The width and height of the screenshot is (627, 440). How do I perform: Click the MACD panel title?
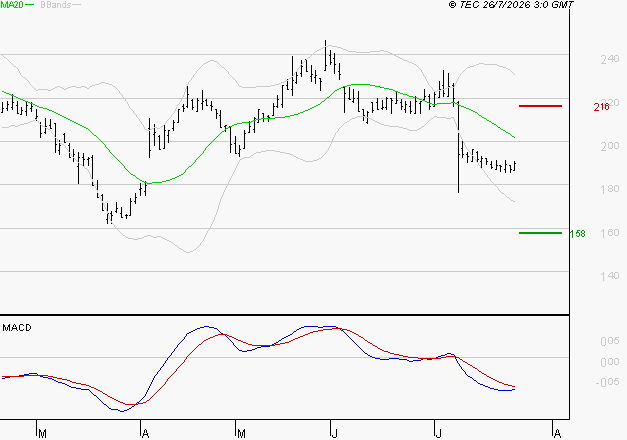[17, 328]
